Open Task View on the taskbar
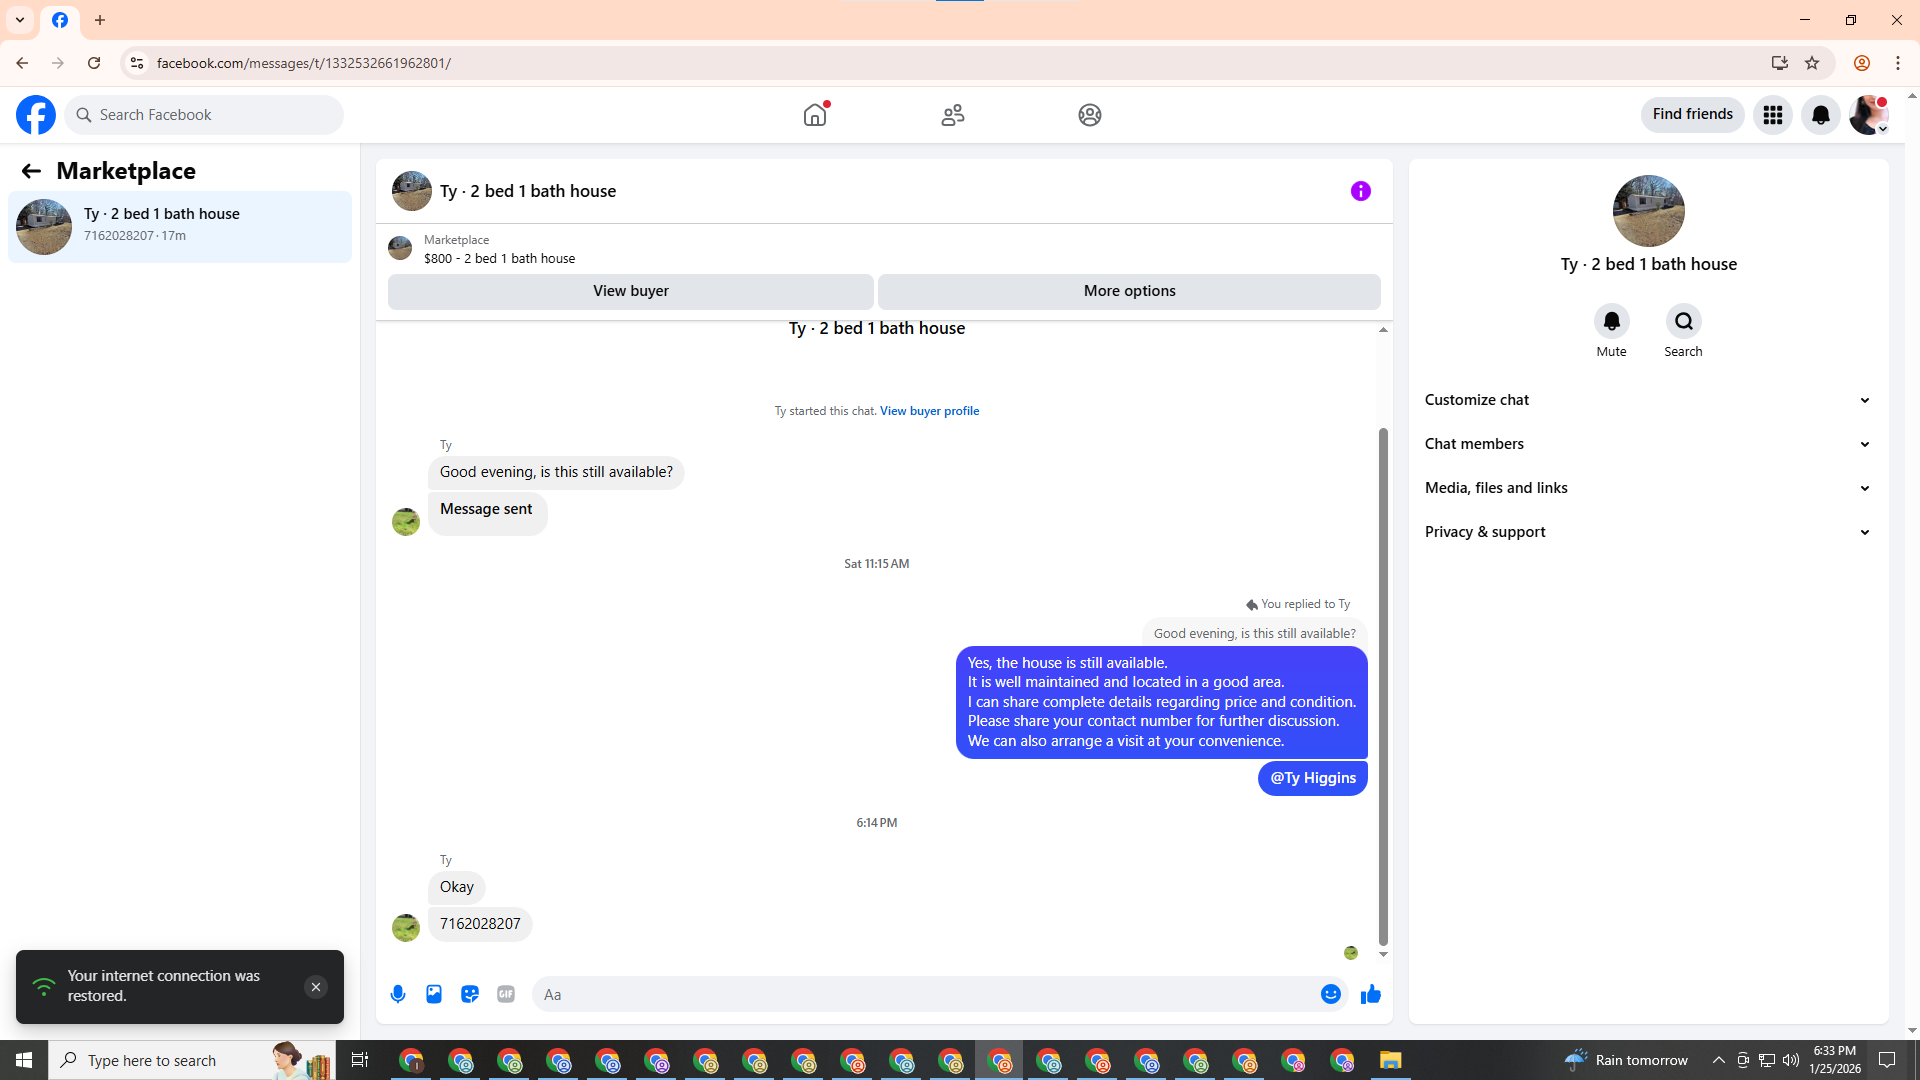Image resolution: width=1920 pixels, height=1080 pixels. 360,1060
